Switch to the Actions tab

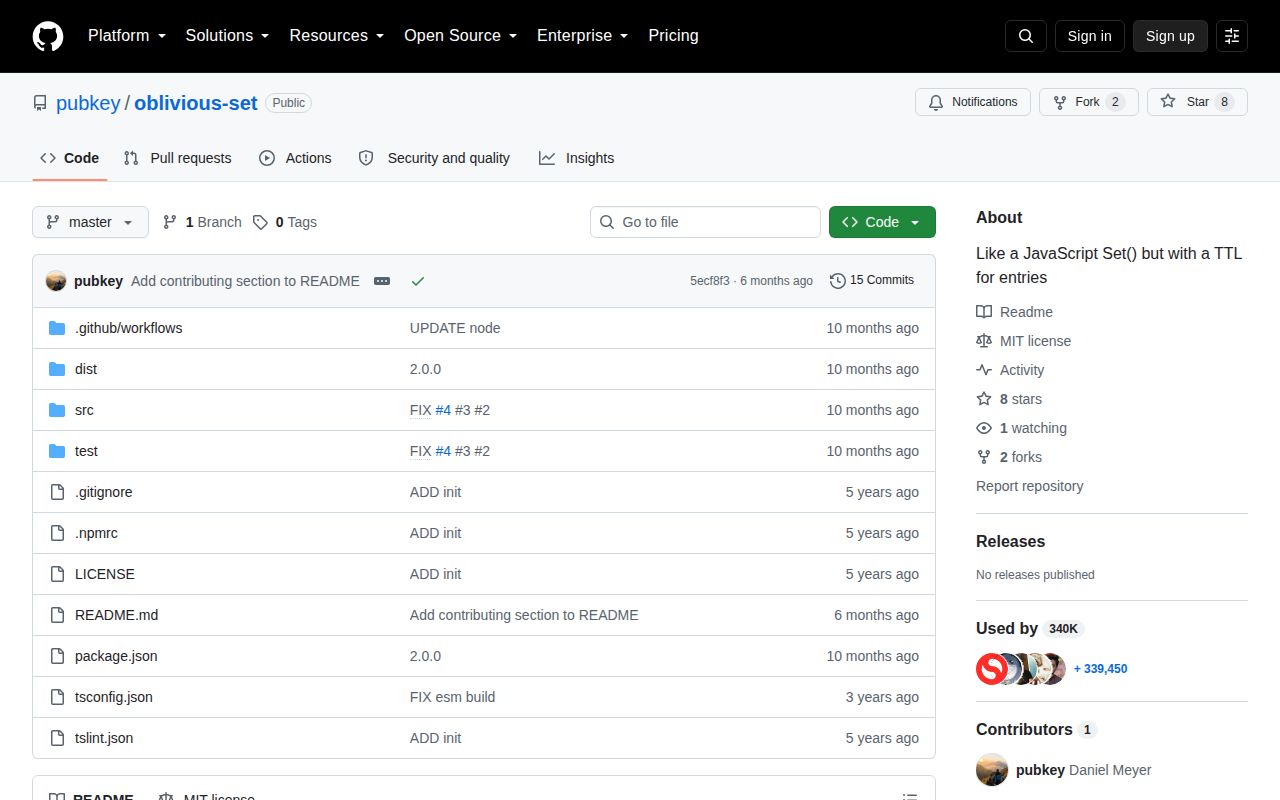point(295,158)
